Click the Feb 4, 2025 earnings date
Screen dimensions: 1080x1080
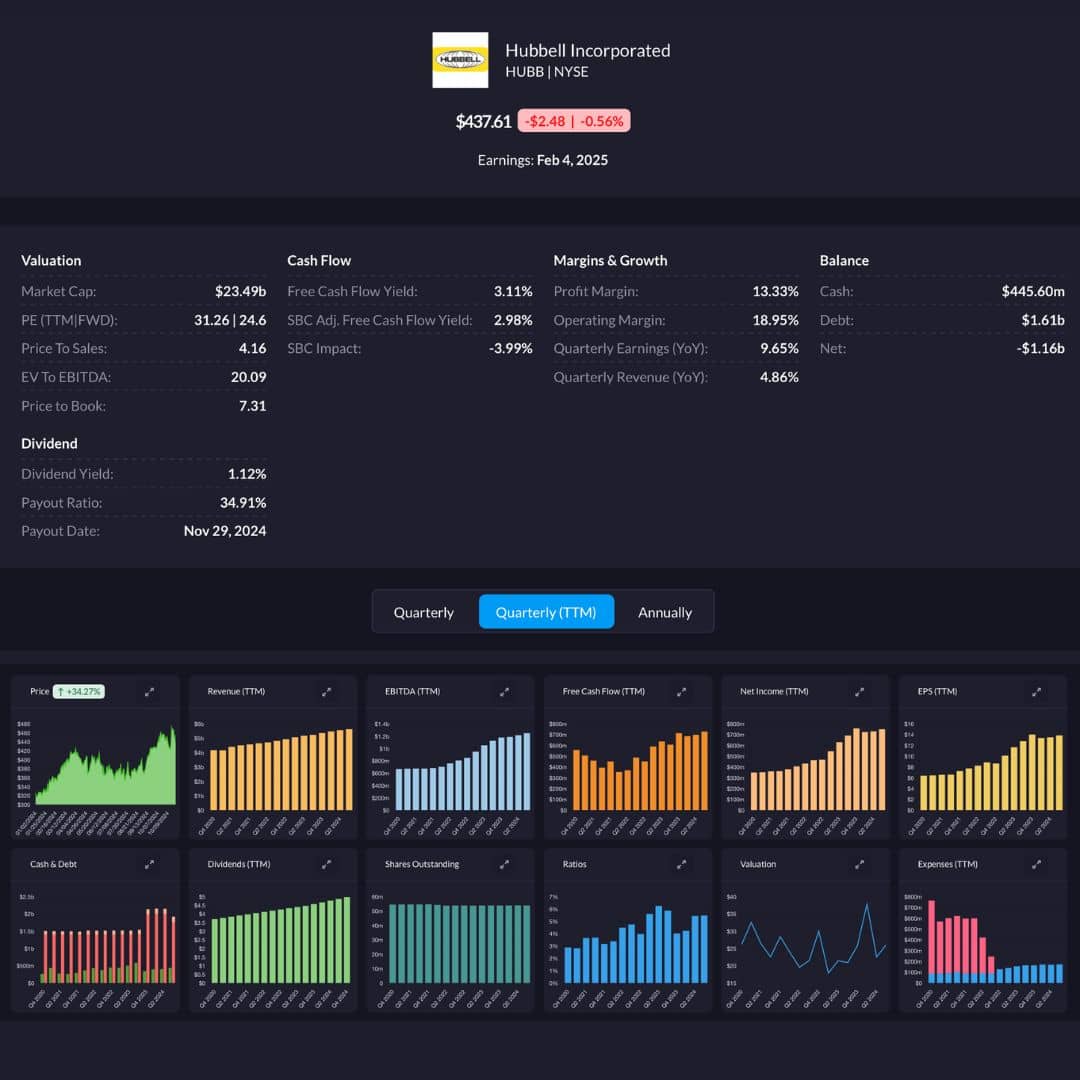572,160
